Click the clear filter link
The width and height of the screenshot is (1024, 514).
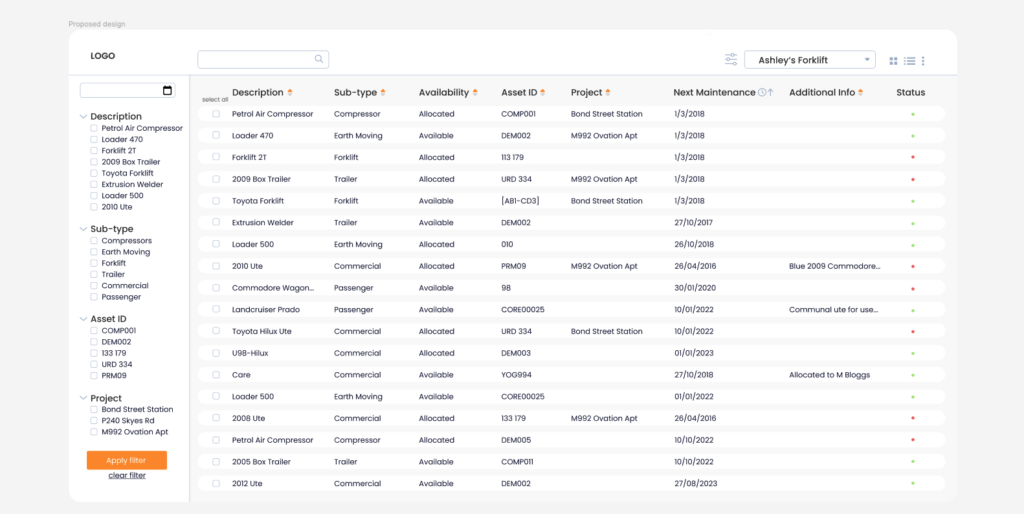(x=127, y=476)
